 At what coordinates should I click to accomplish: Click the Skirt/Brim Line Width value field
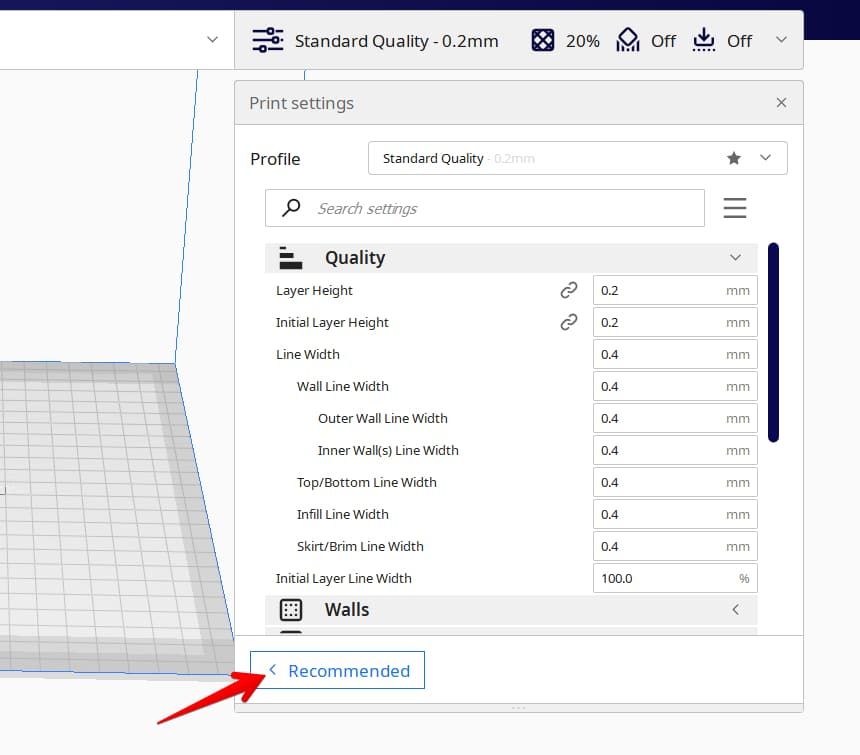coord(659,546)
